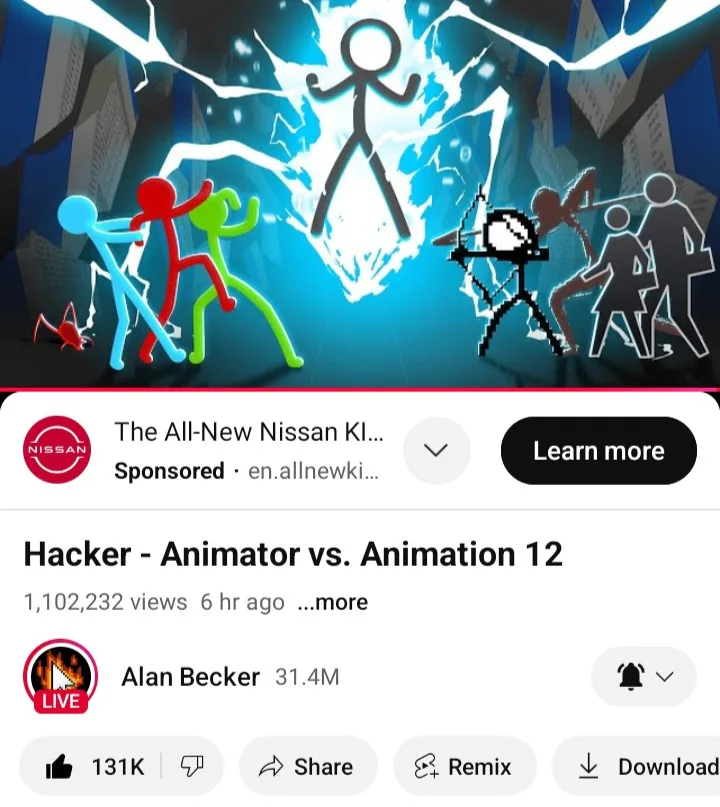The height and width of the screenshot is (807, 720).
Task: Tap the Share arrow icon
Action: tap(271, 766)
